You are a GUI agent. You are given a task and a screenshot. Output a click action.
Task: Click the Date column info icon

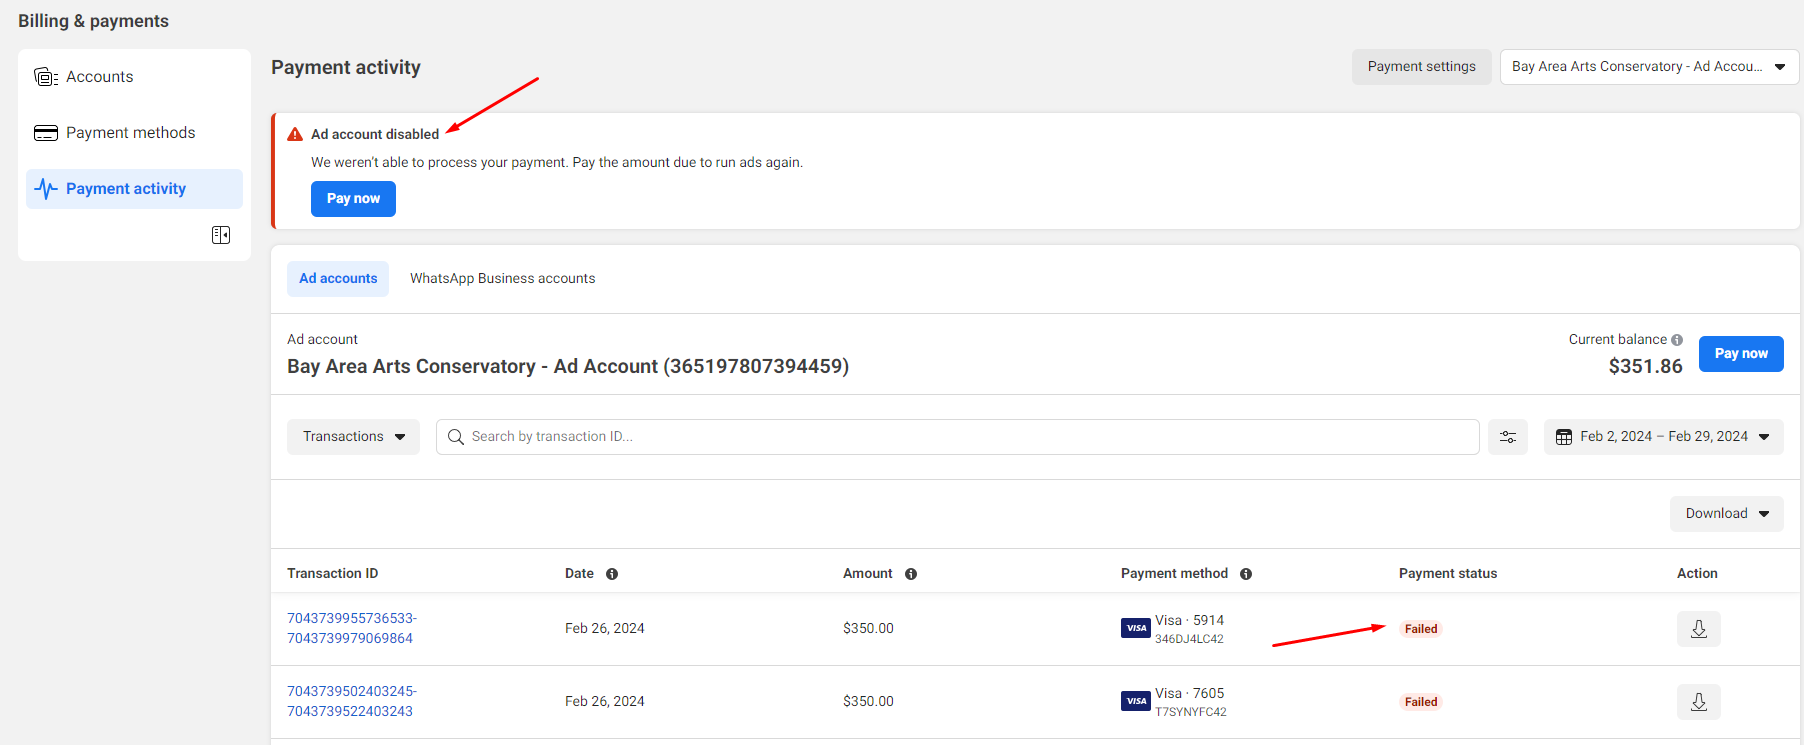612,574
